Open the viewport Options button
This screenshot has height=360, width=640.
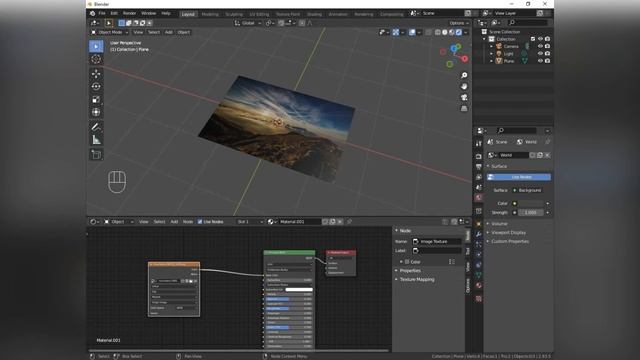(459, 23)
